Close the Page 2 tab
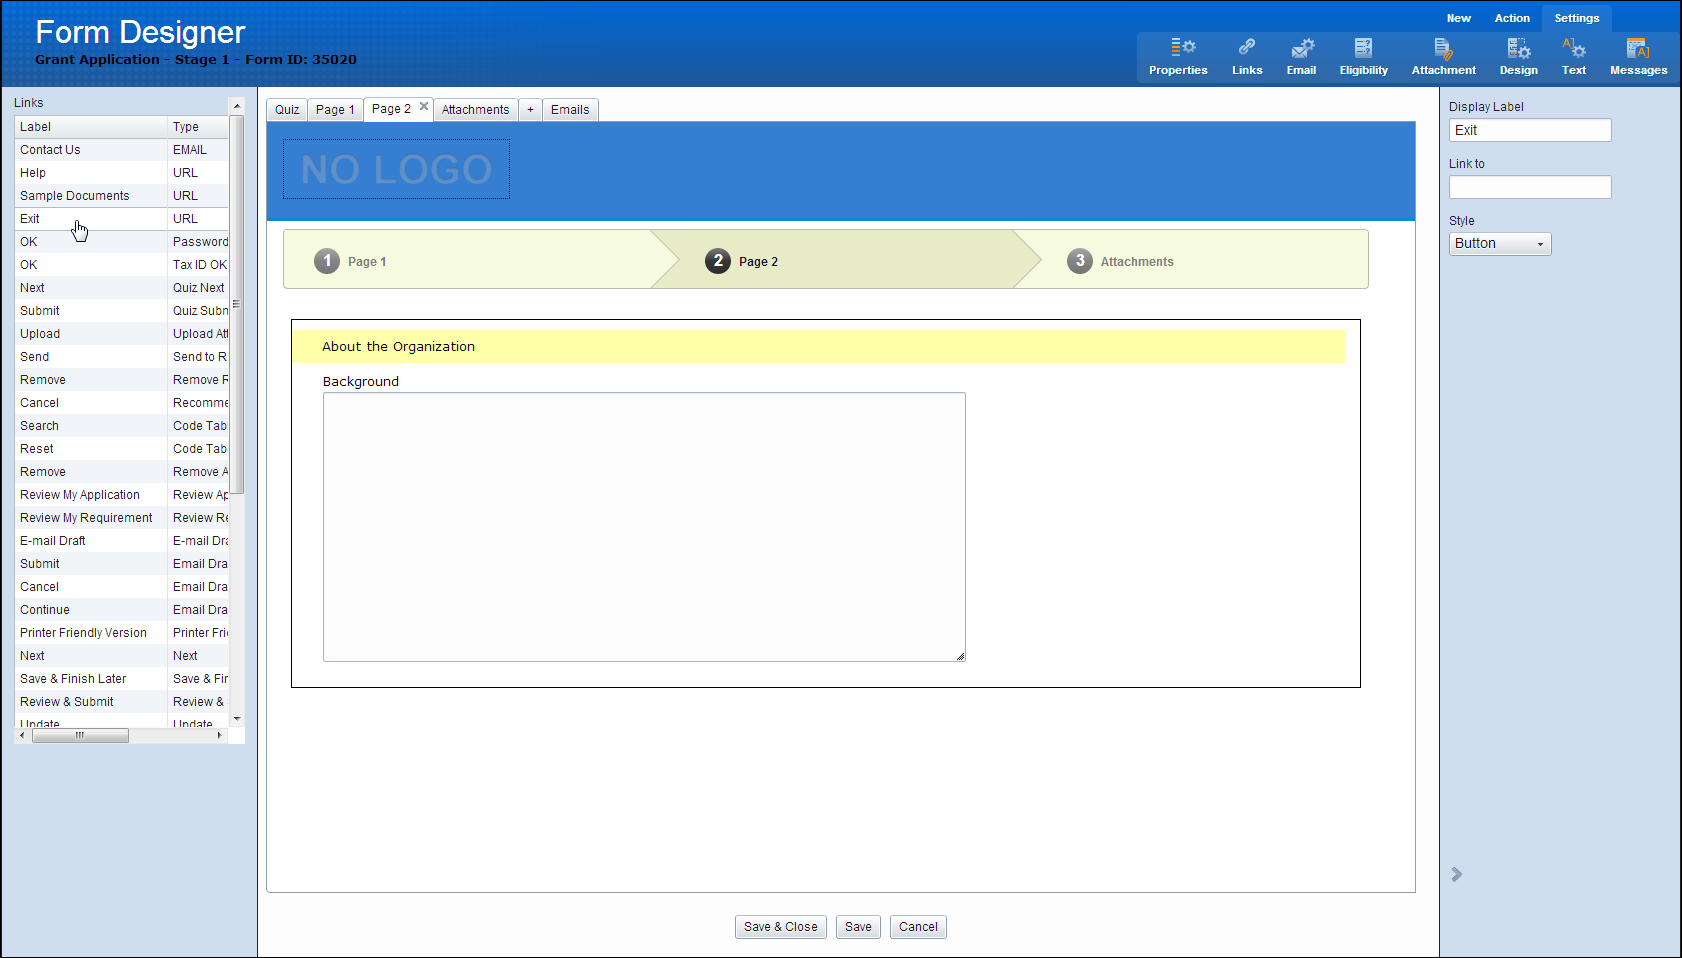The width and height of the screenshot is (1682, 958). 424,106
